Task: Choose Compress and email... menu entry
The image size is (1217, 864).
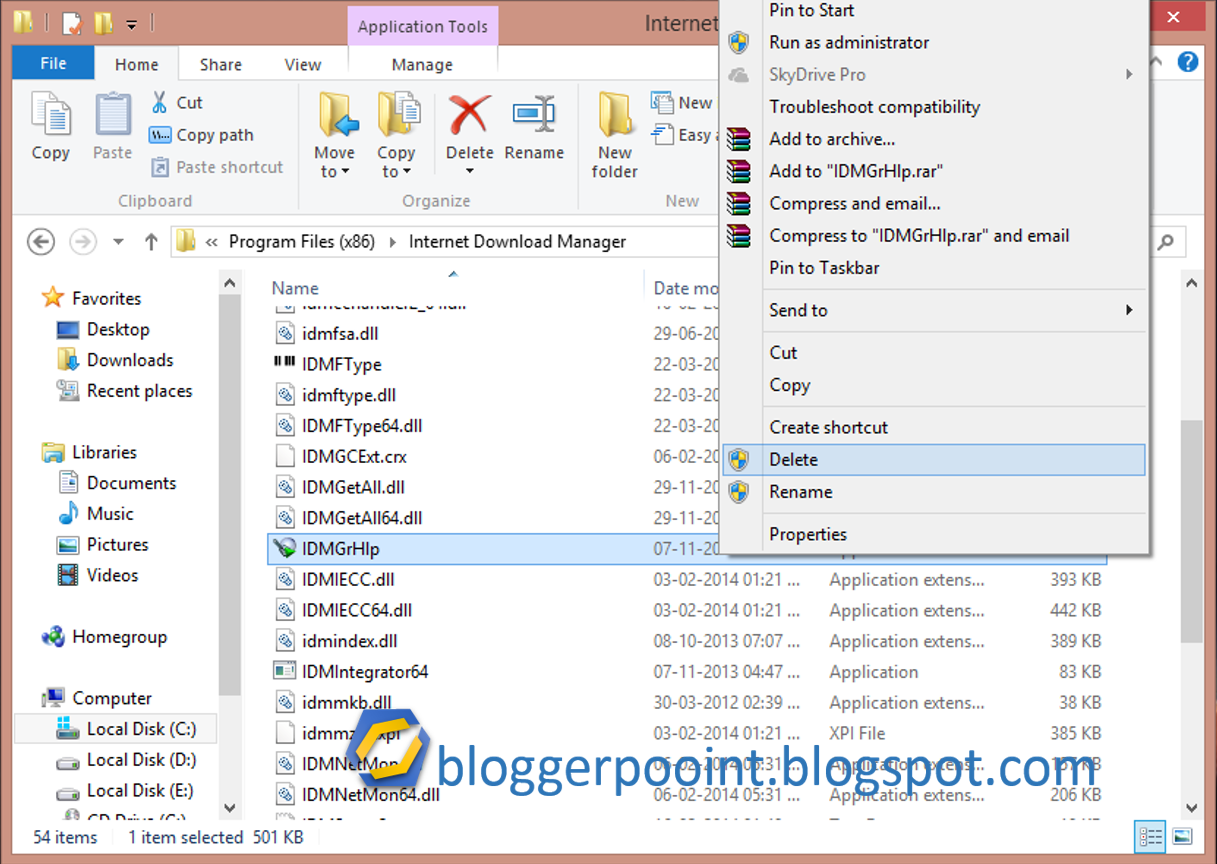Action: click(x=933, y=203)
